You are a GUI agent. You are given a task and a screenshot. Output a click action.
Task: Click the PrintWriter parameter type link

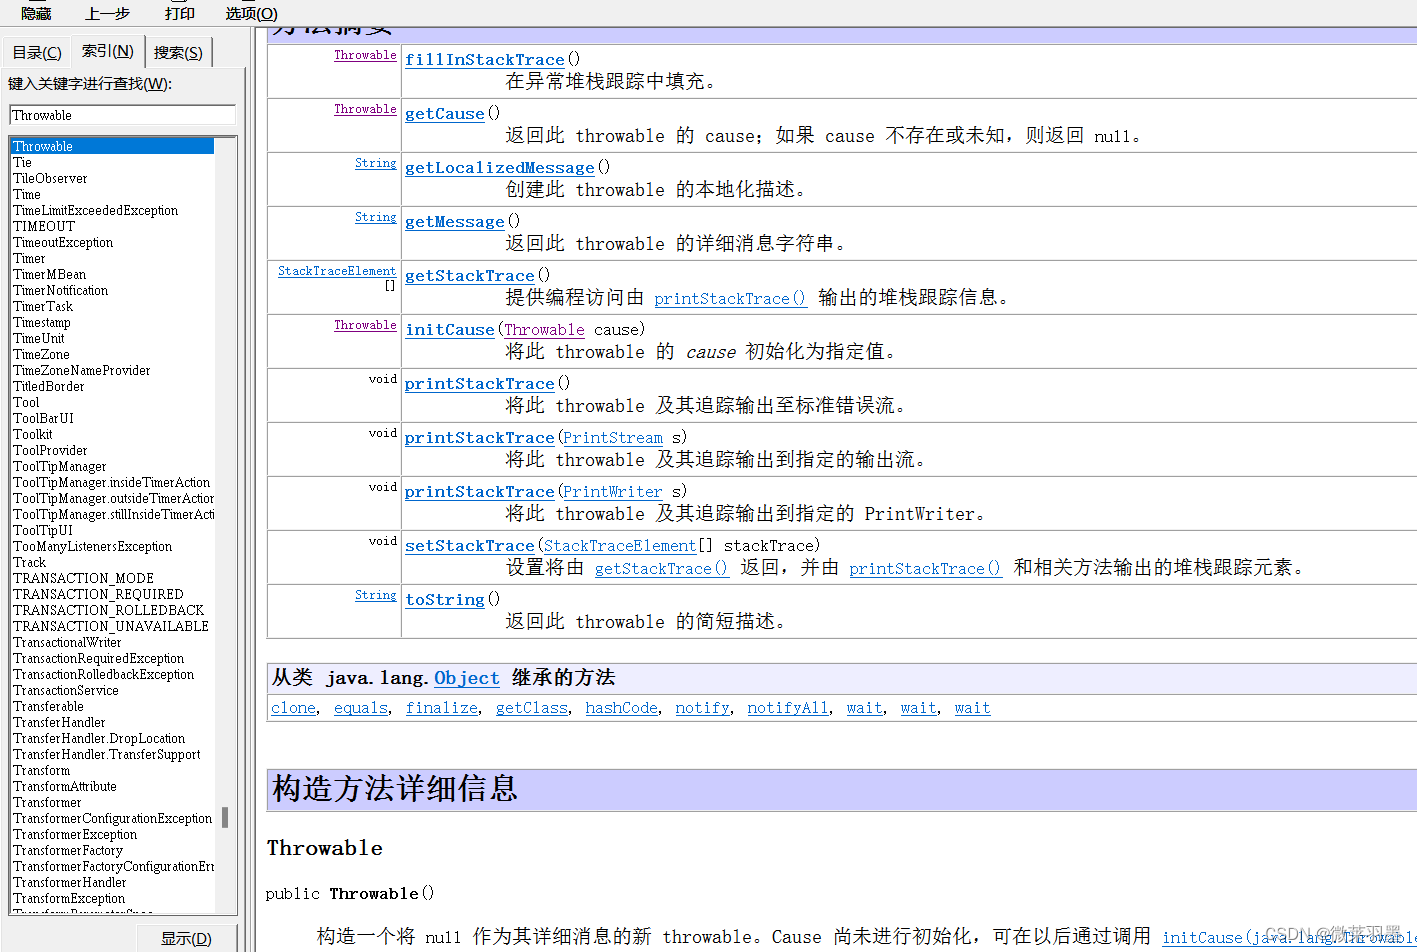[612, 492]
